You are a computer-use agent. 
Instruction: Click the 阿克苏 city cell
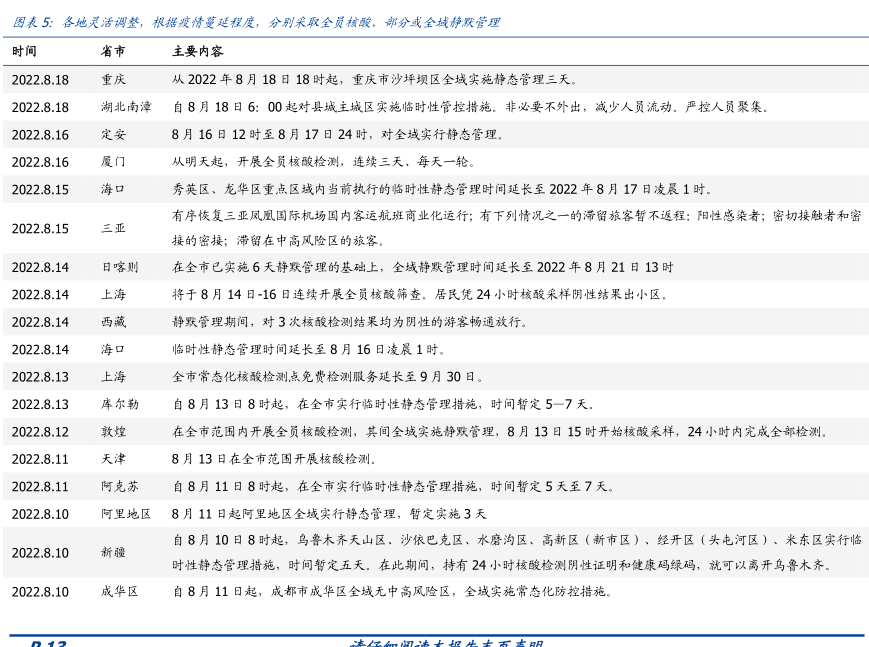tap(119, 487)
